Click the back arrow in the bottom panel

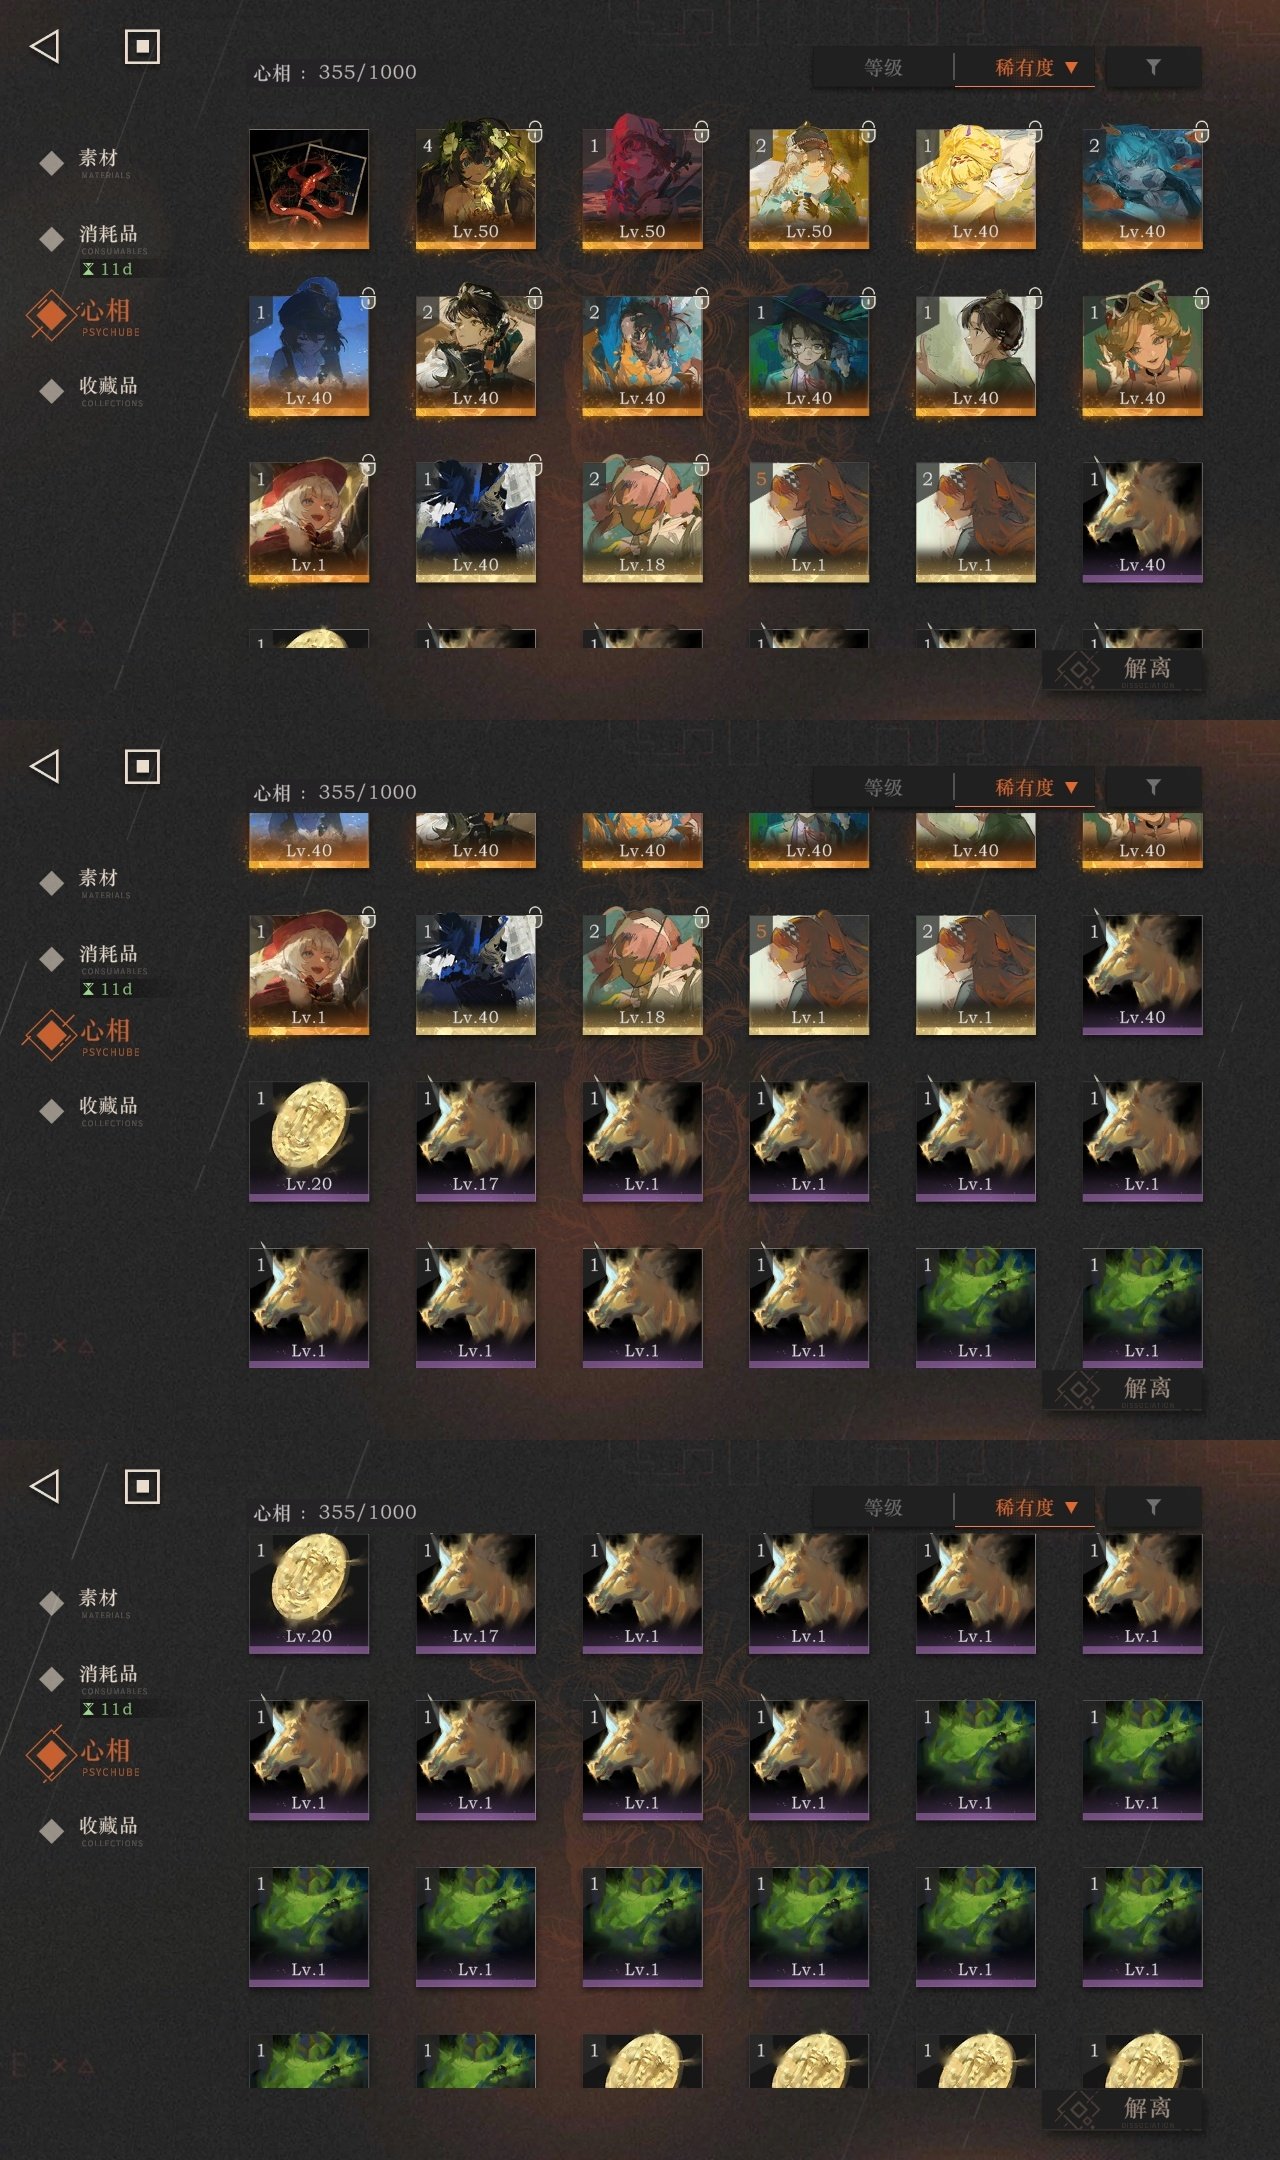coord(45,1486)
